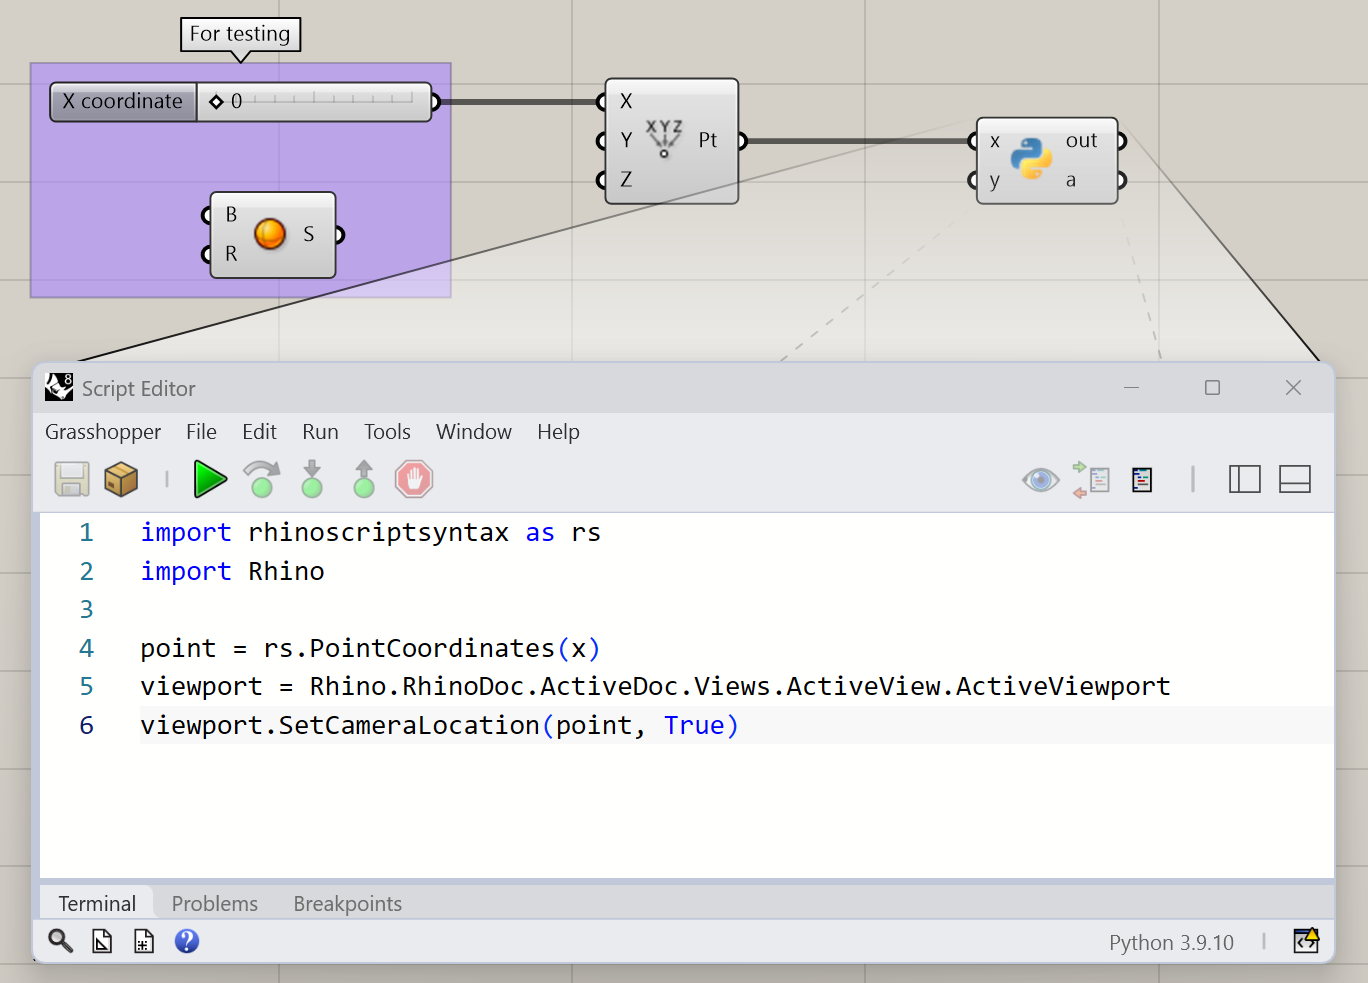Click the warning code icon in status bar

pos(1306,940)
